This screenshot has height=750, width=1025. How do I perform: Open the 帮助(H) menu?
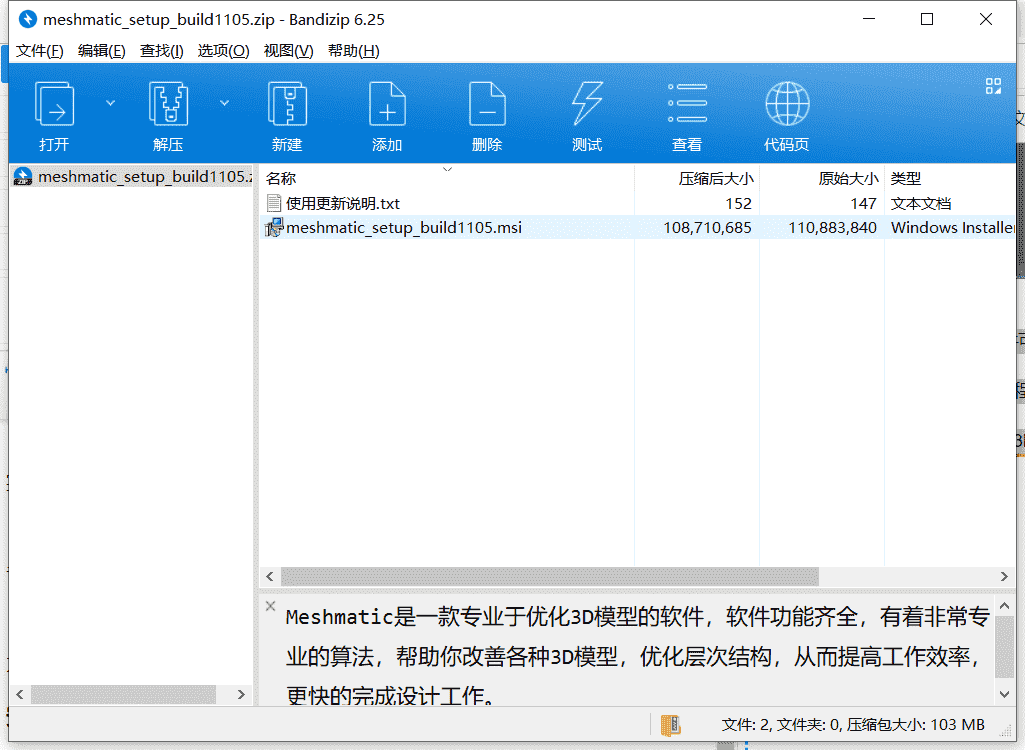[354, 50]
